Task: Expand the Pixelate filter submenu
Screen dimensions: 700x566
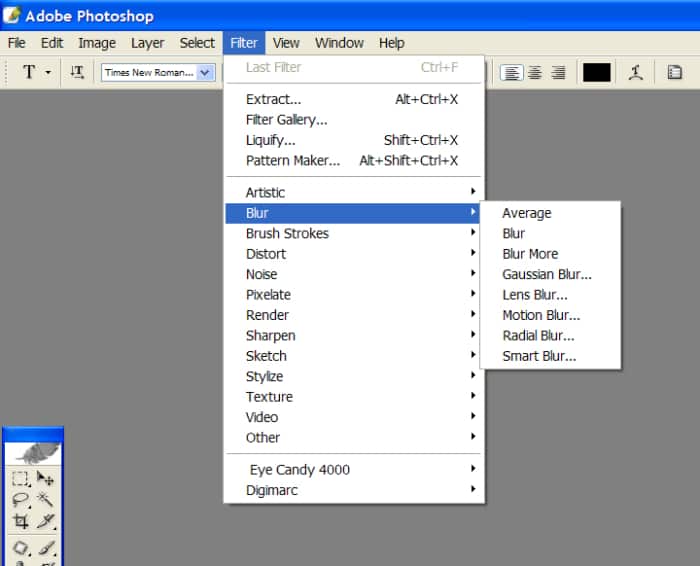Action: pyautogui.click(x=352, y=295)
